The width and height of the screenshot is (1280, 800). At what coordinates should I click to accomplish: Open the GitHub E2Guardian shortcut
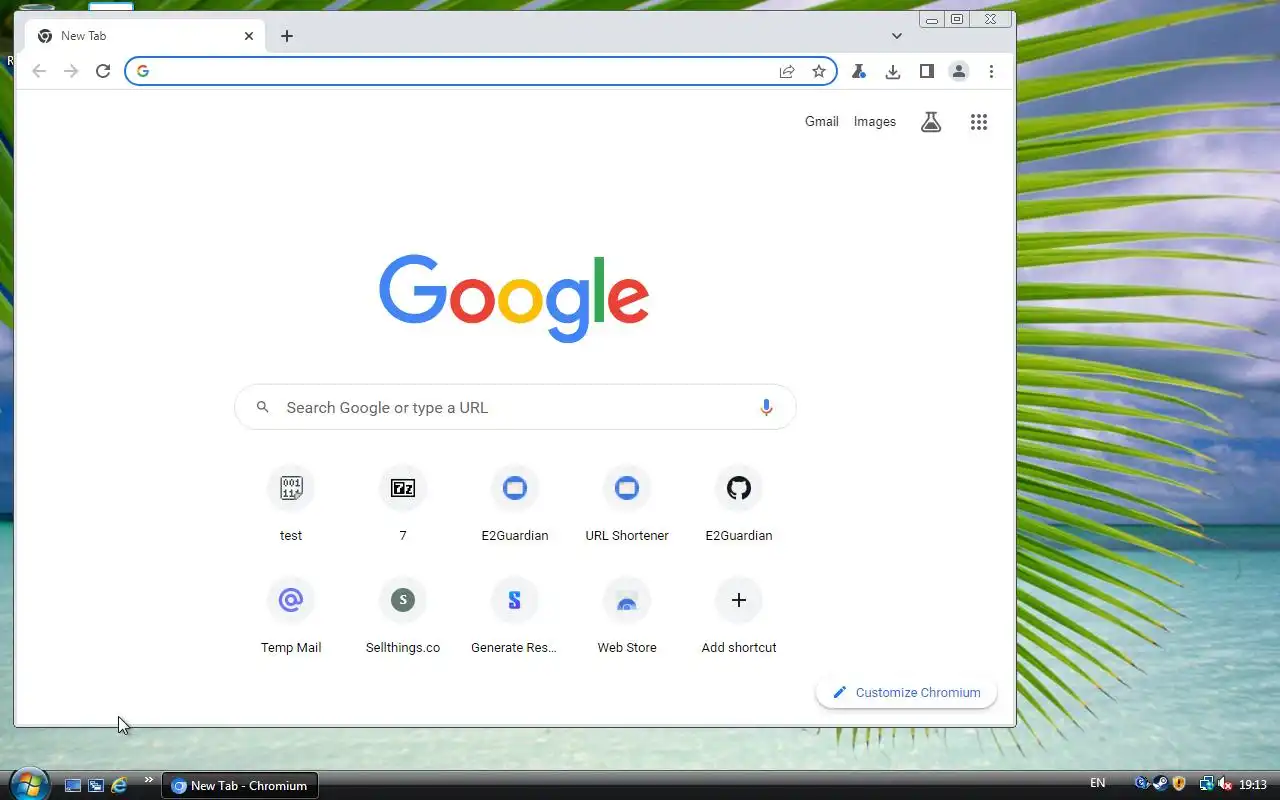tap(739, 504)
